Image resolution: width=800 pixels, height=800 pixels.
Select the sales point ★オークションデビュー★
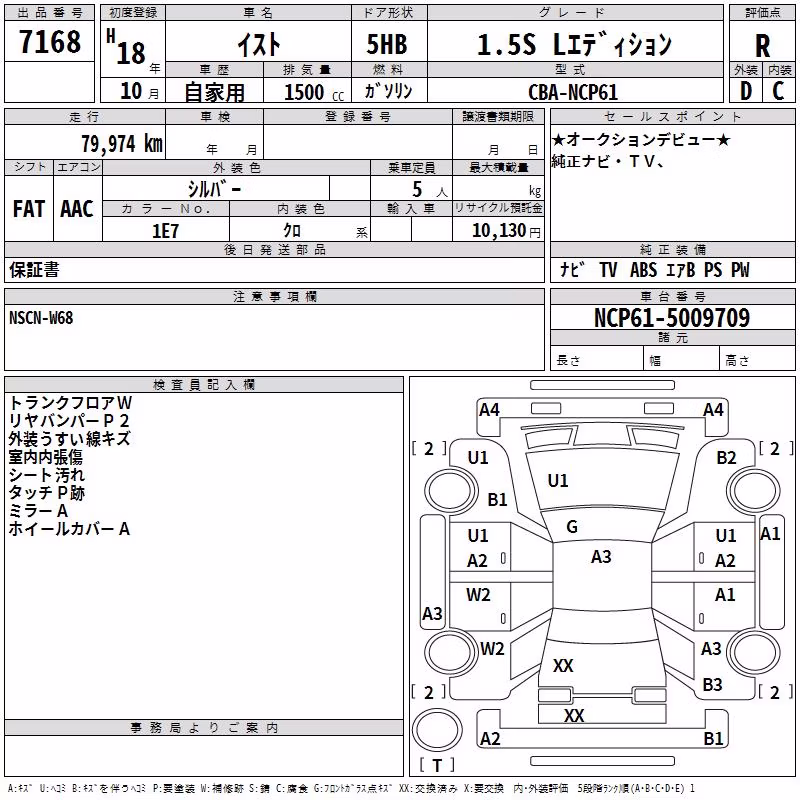coord(641,139)
